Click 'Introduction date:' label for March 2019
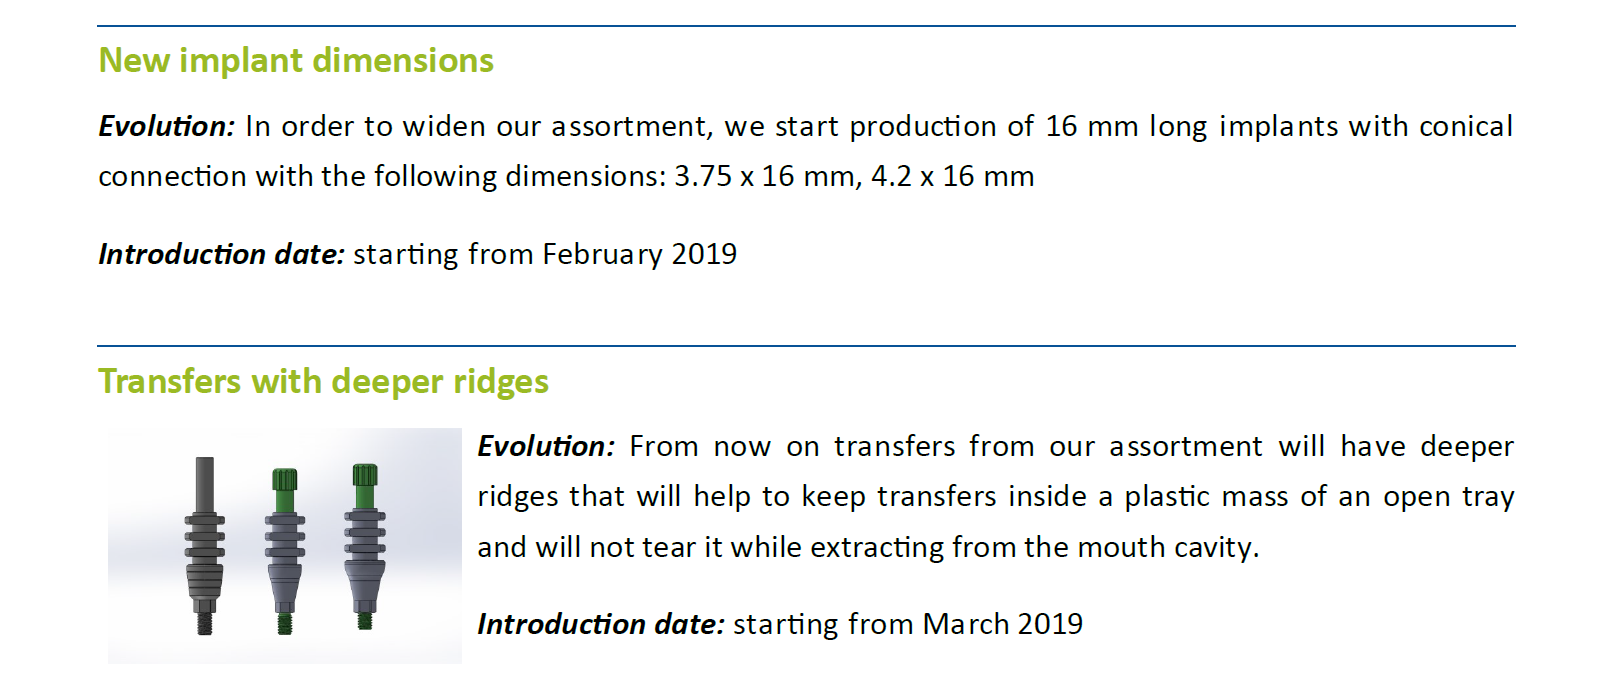 point(601,624)
